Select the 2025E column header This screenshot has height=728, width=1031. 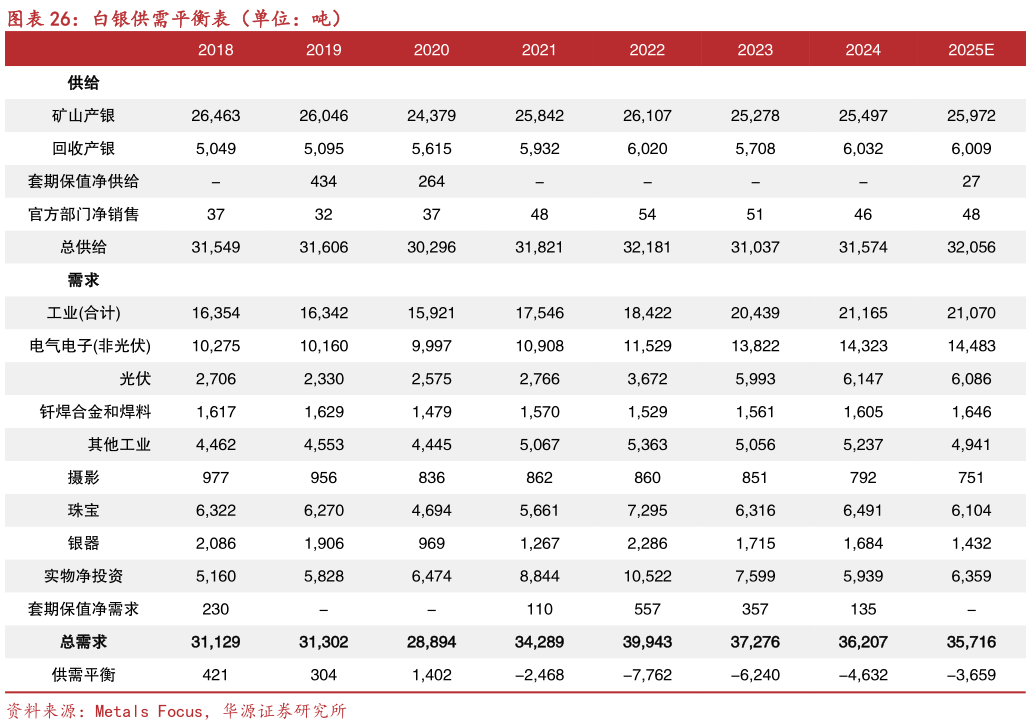(971, 50)
